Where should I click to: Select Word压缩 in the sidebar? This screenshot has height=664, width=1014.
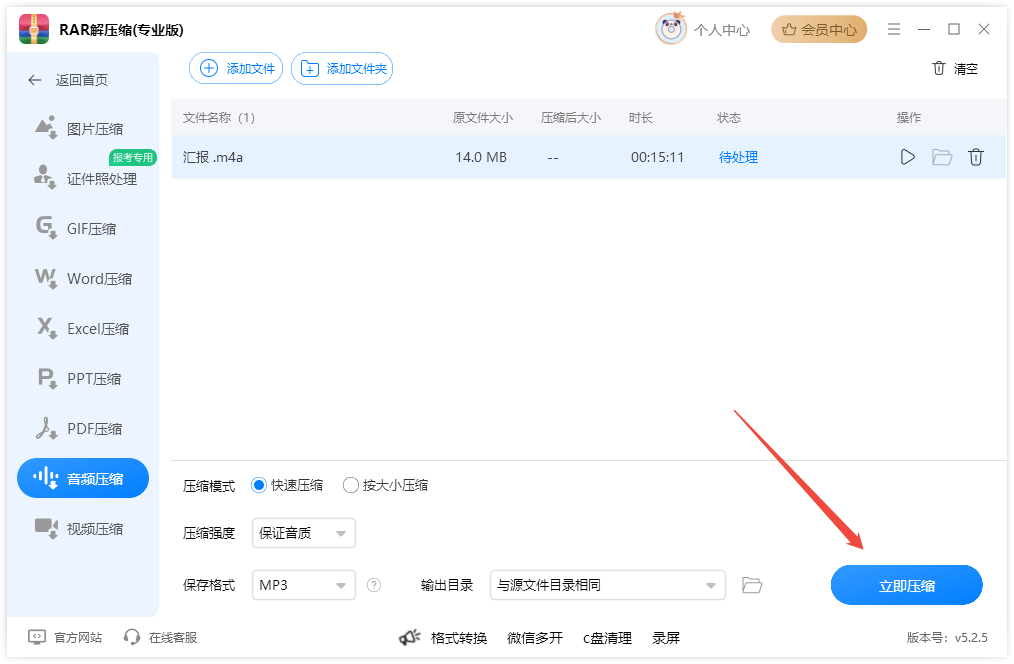[83, 279]
